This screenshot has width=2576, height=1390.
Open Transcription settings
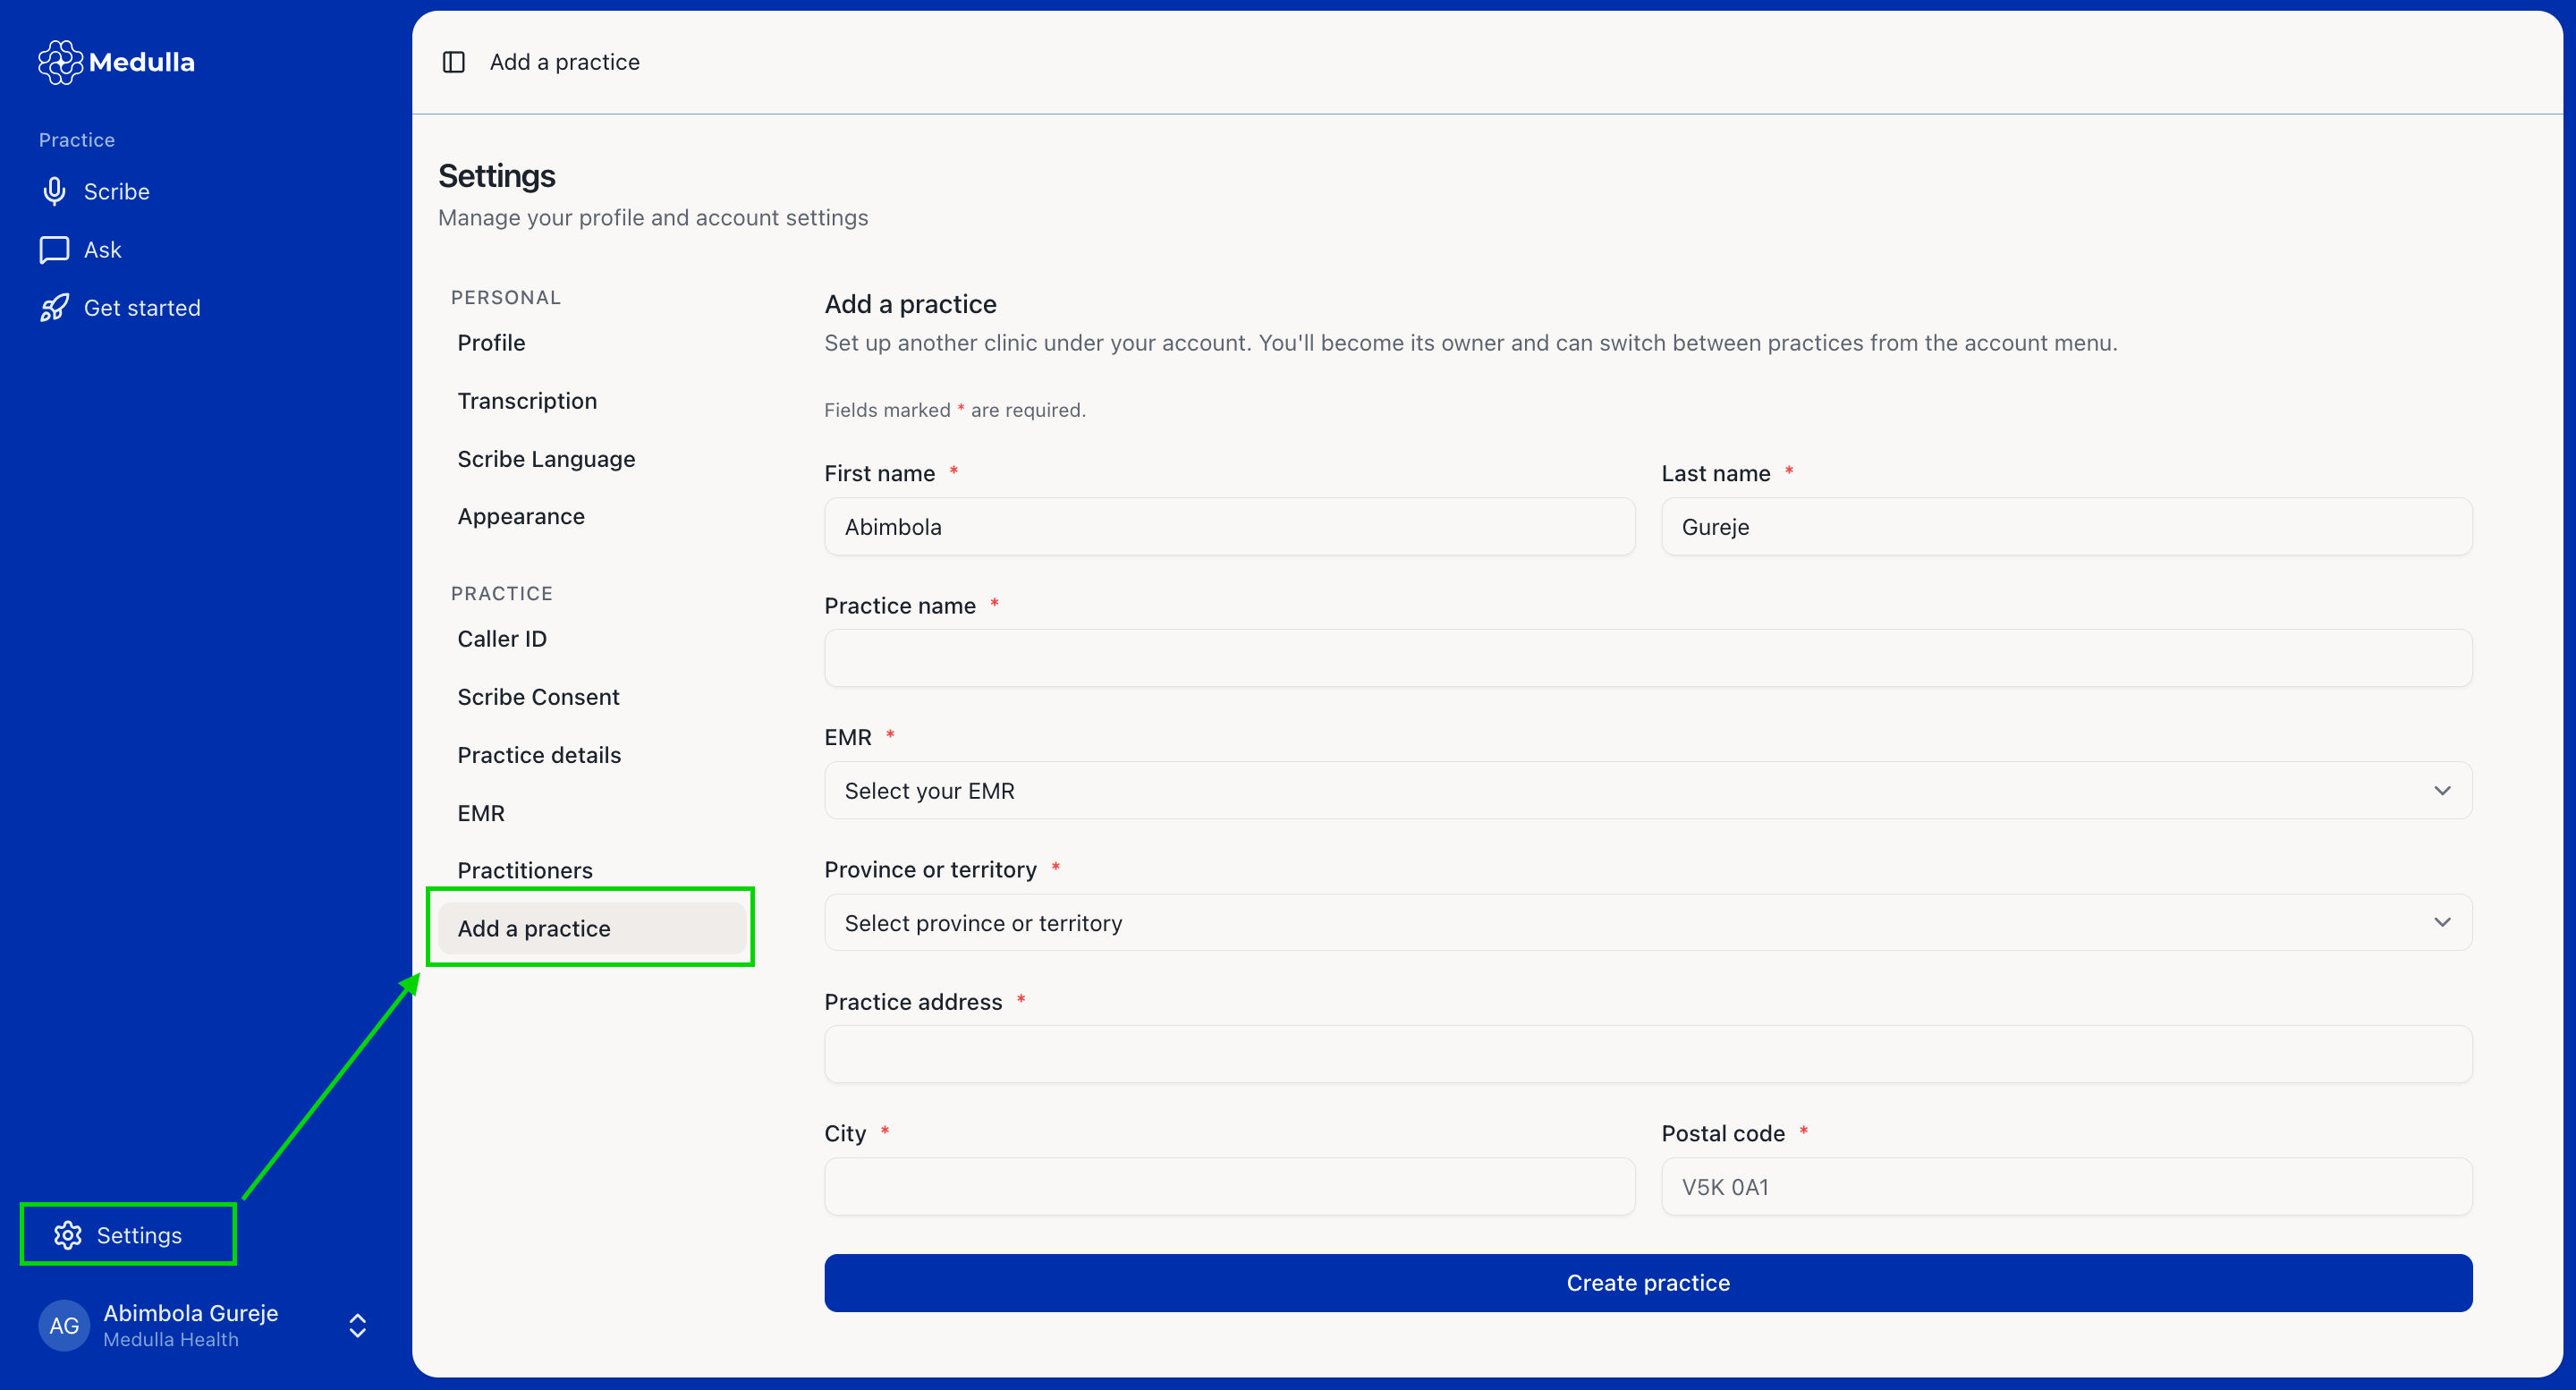tap(527, 400)
